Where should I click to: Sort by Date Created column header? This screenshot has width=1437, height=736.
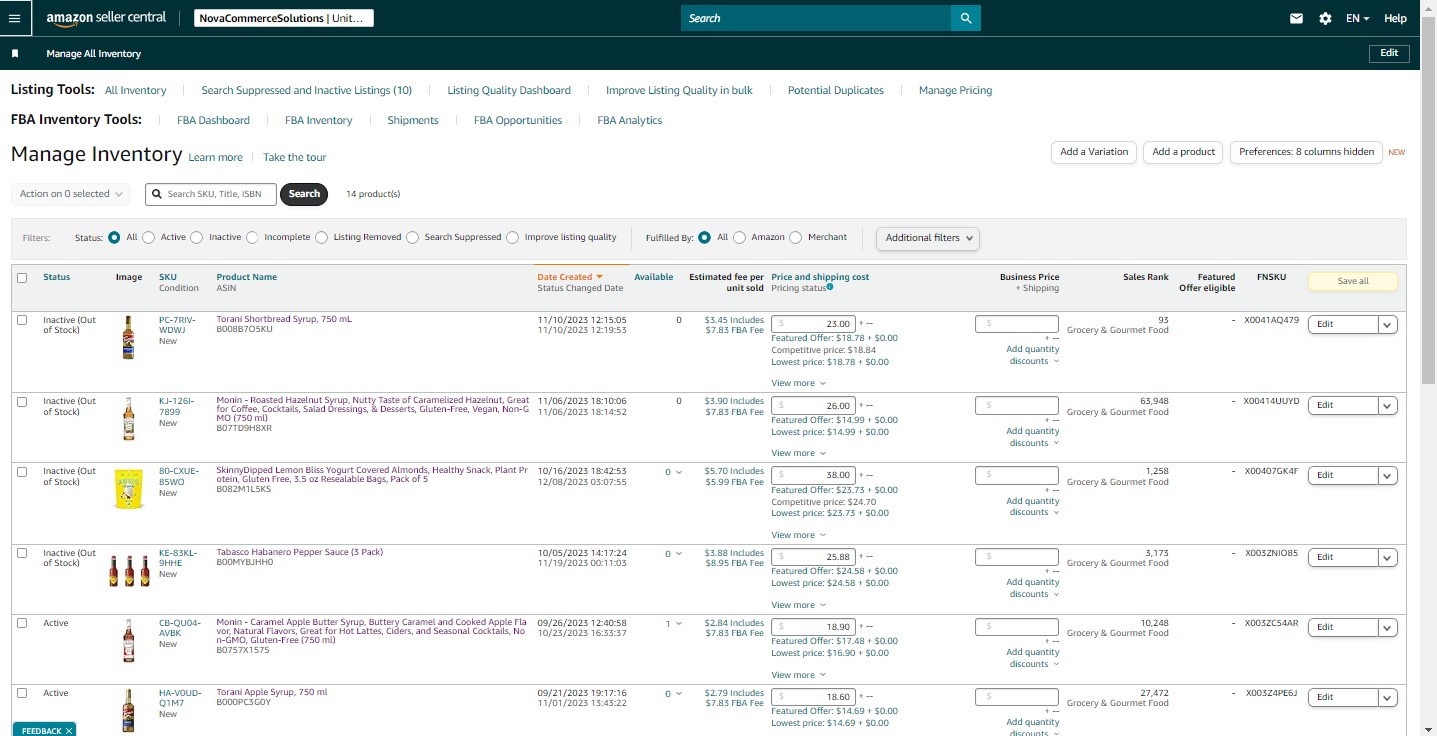pyautogui.click(x=570, y=277)
